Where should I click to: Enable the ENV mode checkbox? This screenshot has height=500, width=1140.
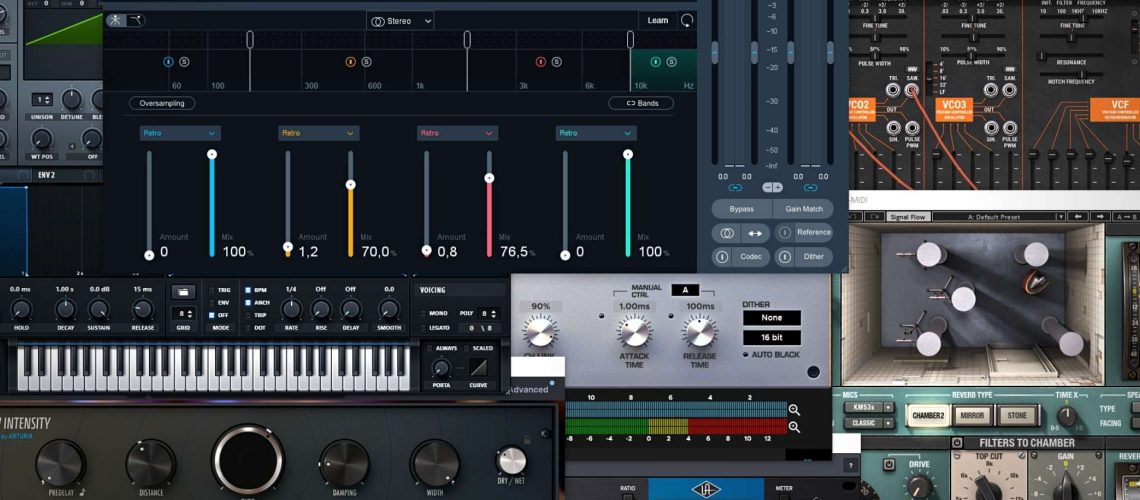(x=212, y=302)
